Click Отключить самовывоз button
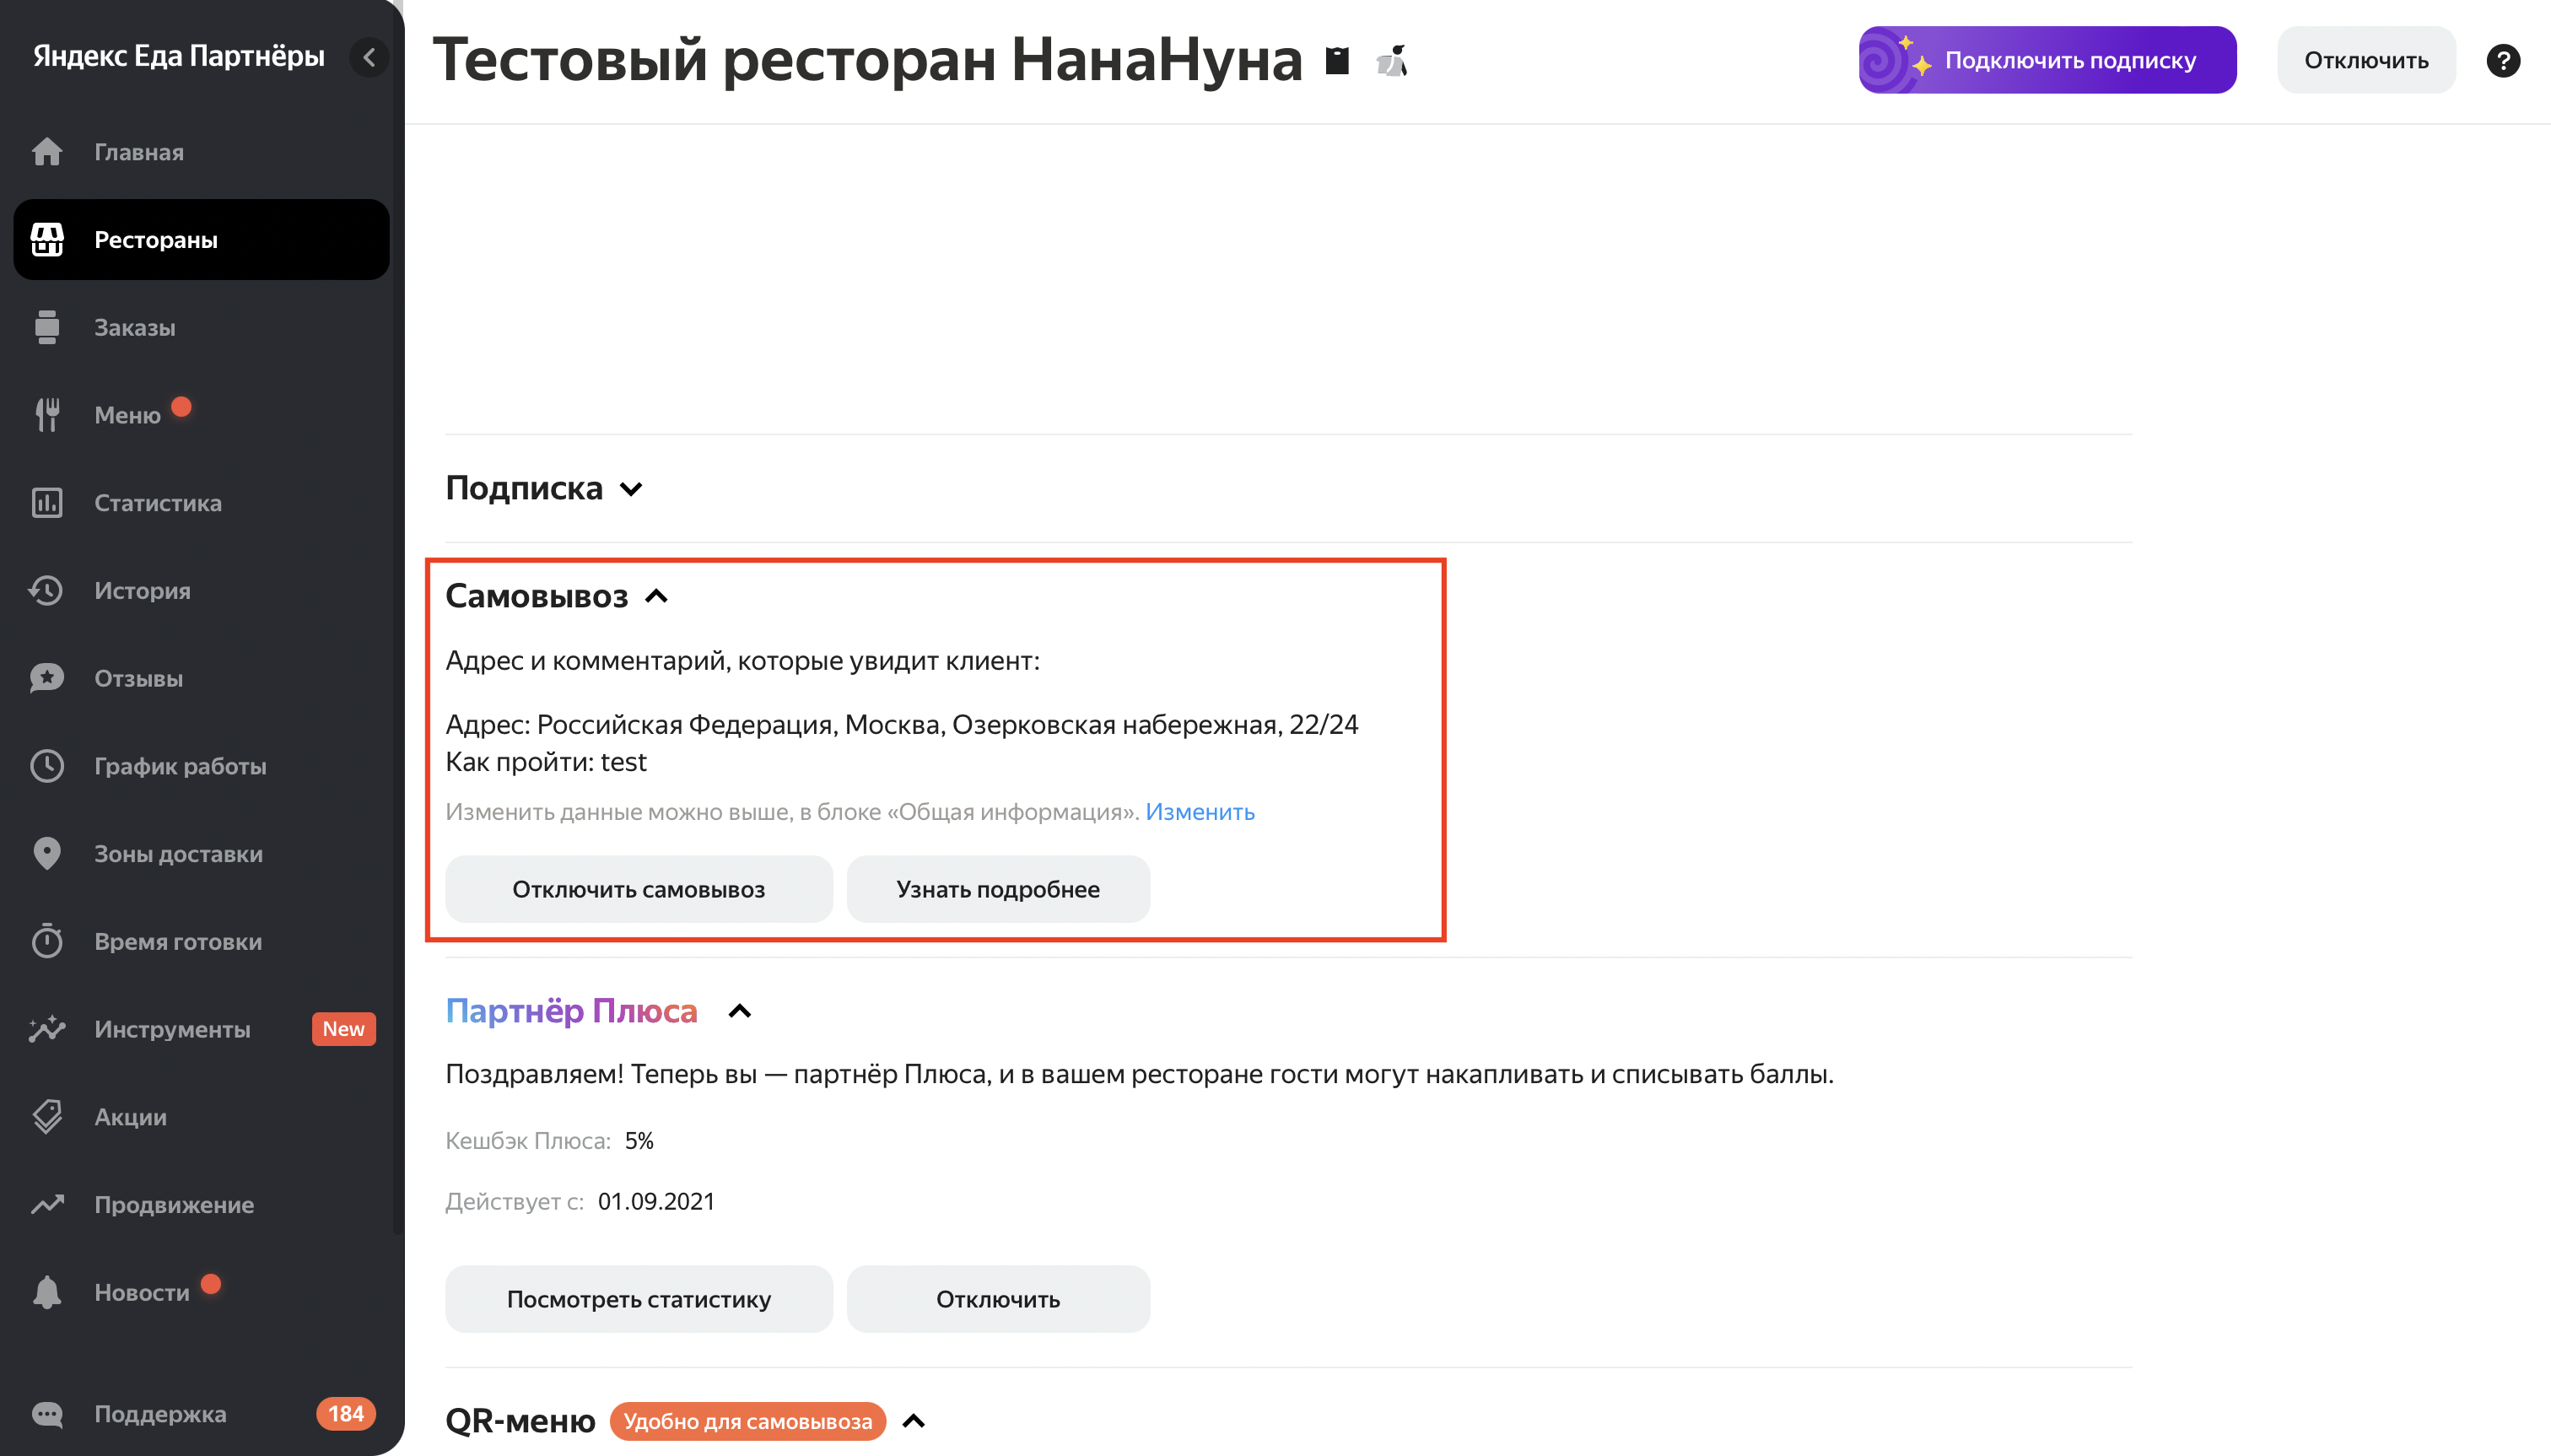 (638, 889)
